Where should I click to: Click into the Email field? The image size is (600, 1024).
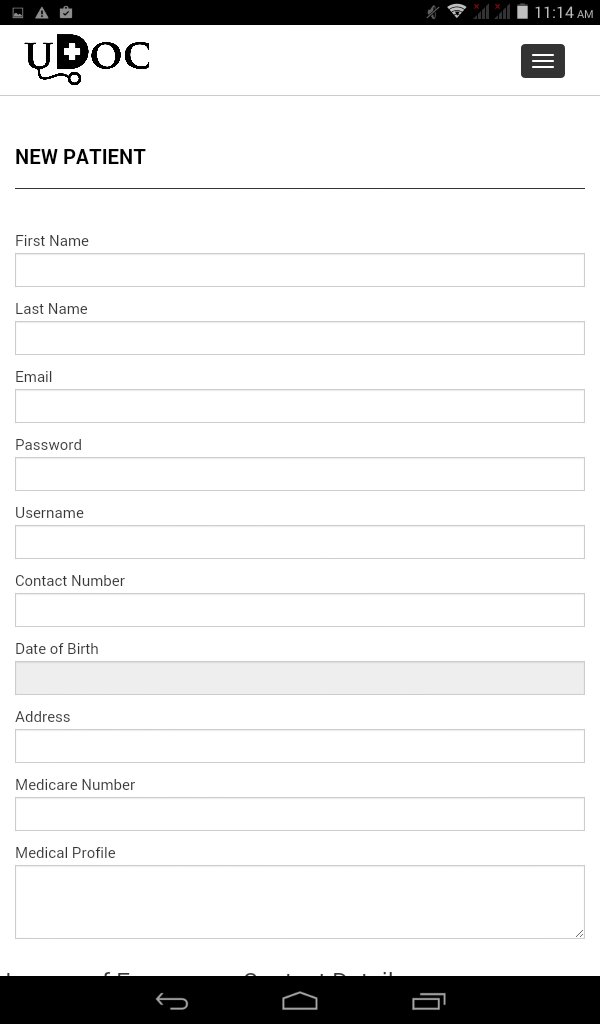(x=300, y=406)
